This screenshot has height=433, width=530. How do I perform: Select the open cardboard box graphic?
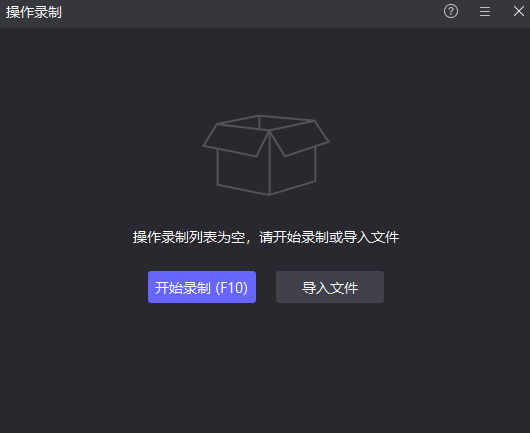point(266,155)
